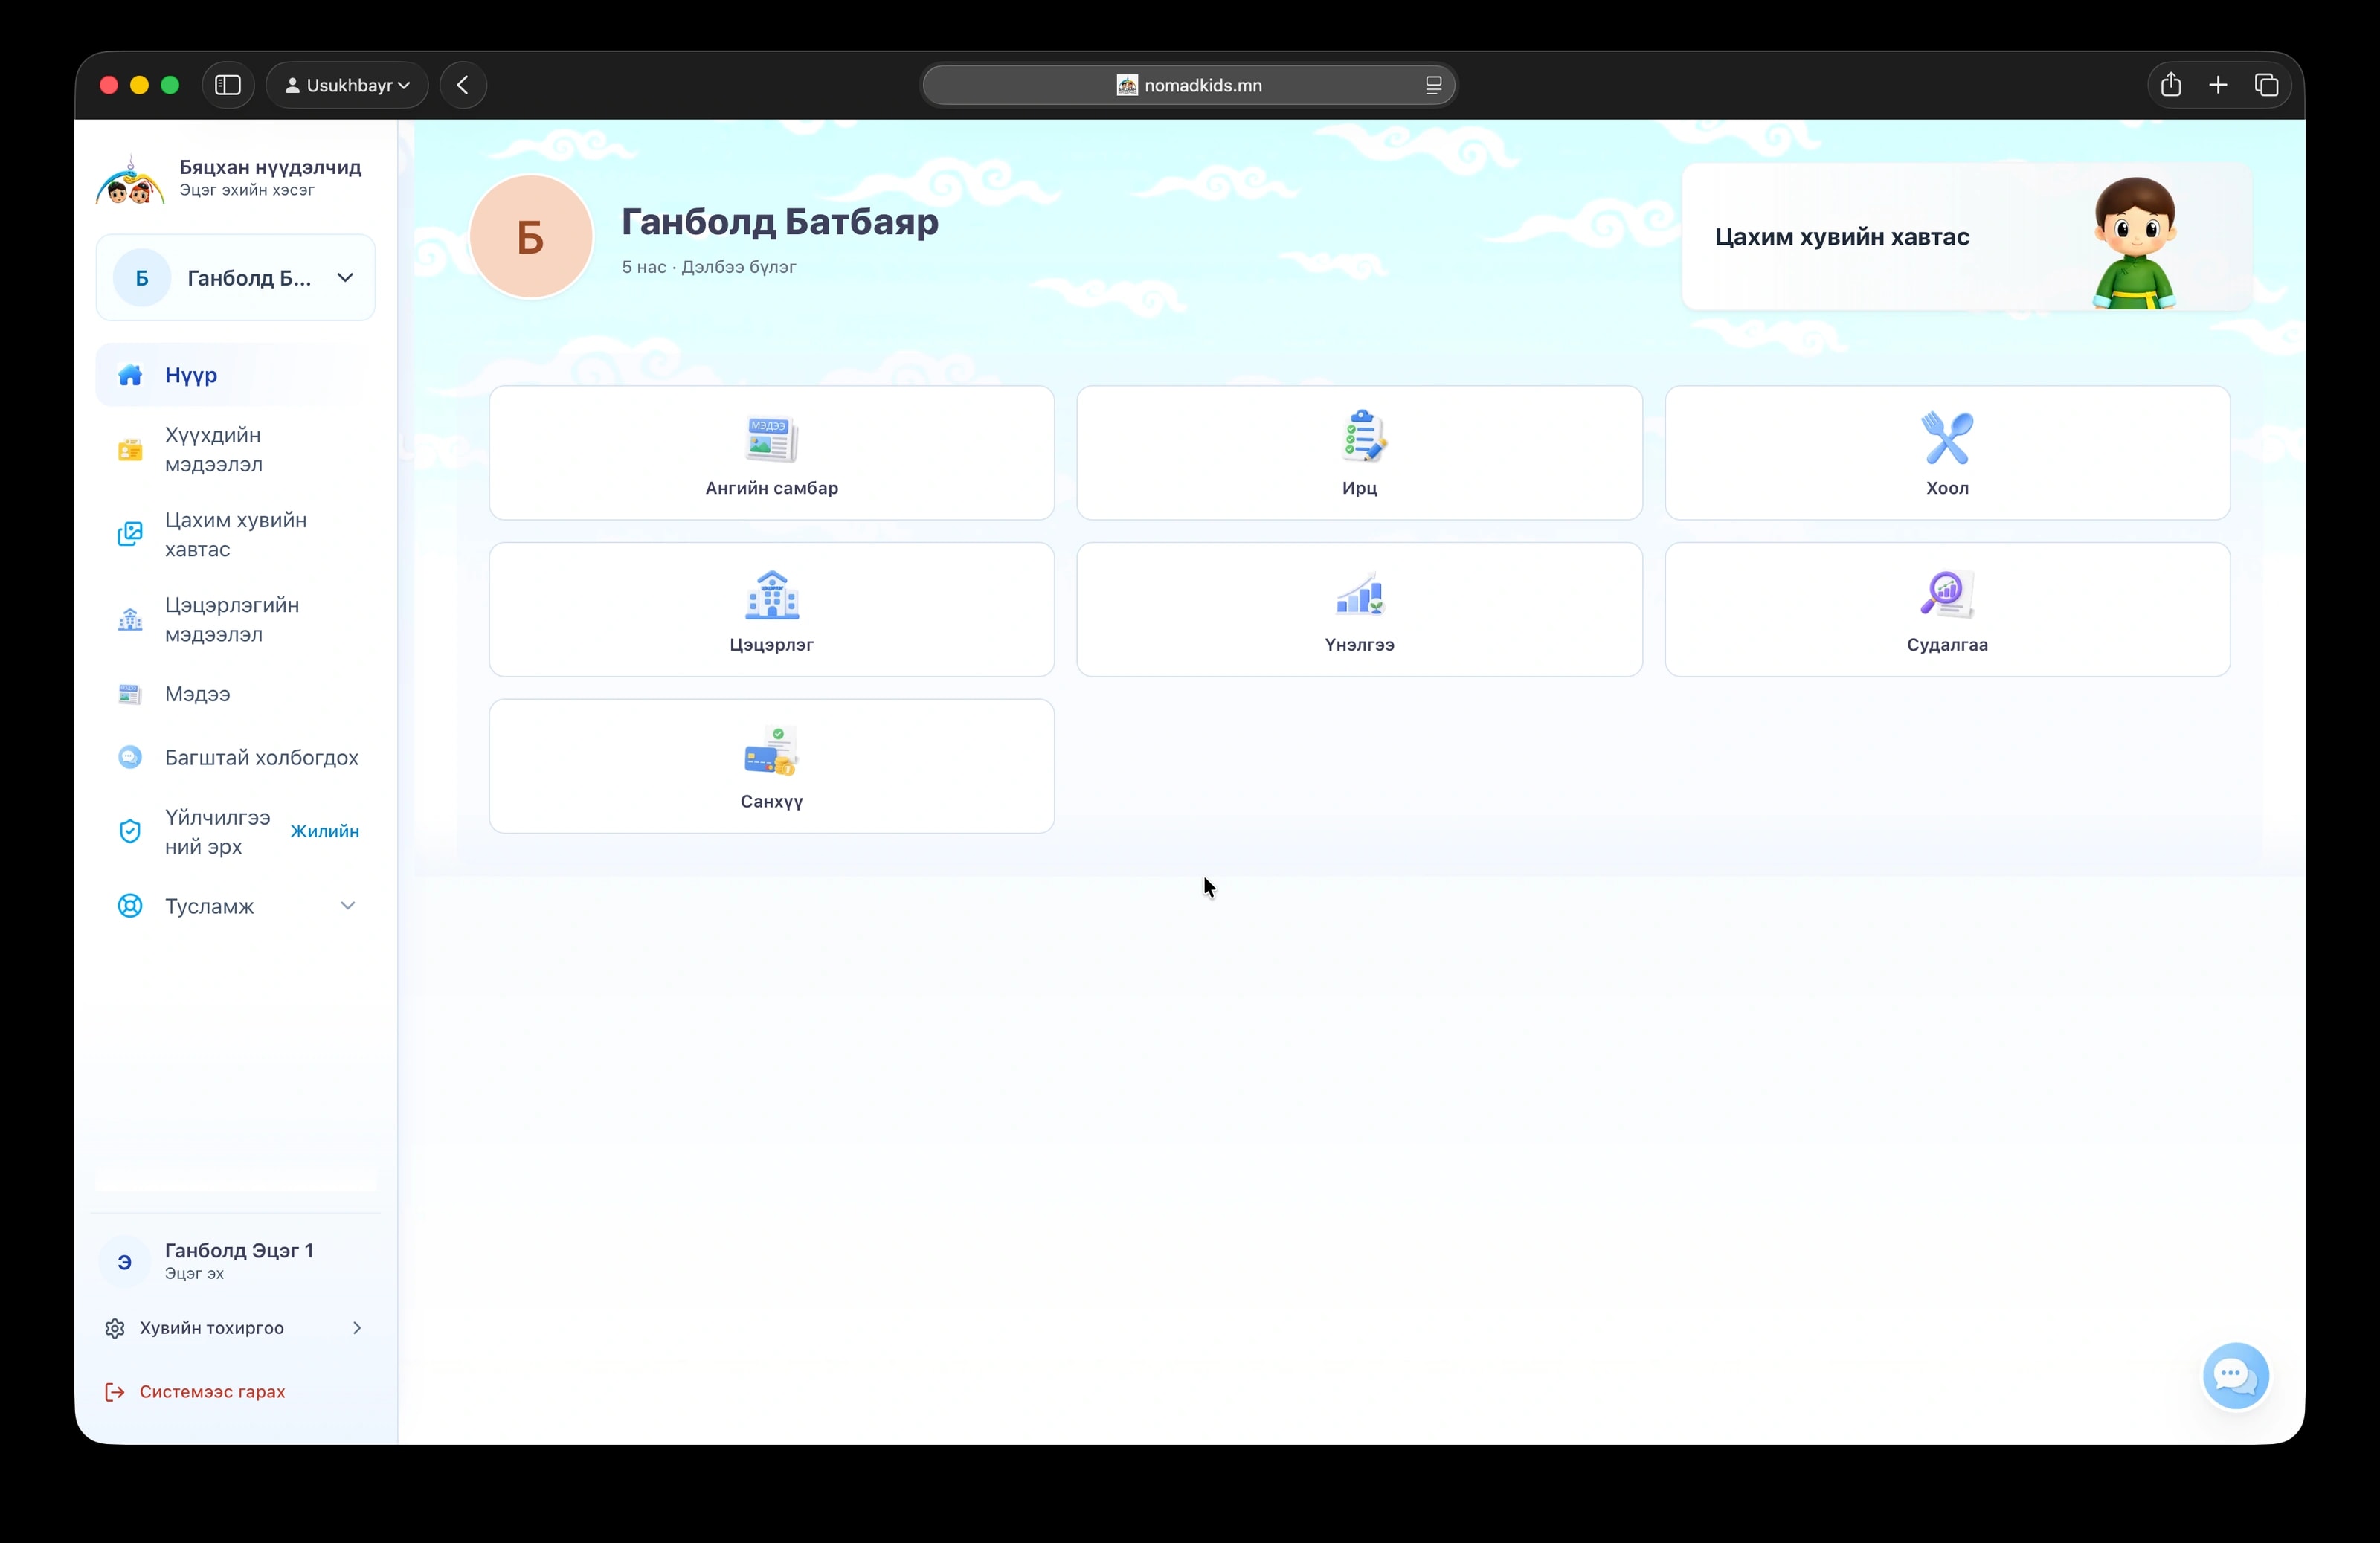The width and height of the screenshot is (2380, 1543).
Task: Expand the Тусламж menu chevron
Action: pyautogui.click(x=347, y=906)
